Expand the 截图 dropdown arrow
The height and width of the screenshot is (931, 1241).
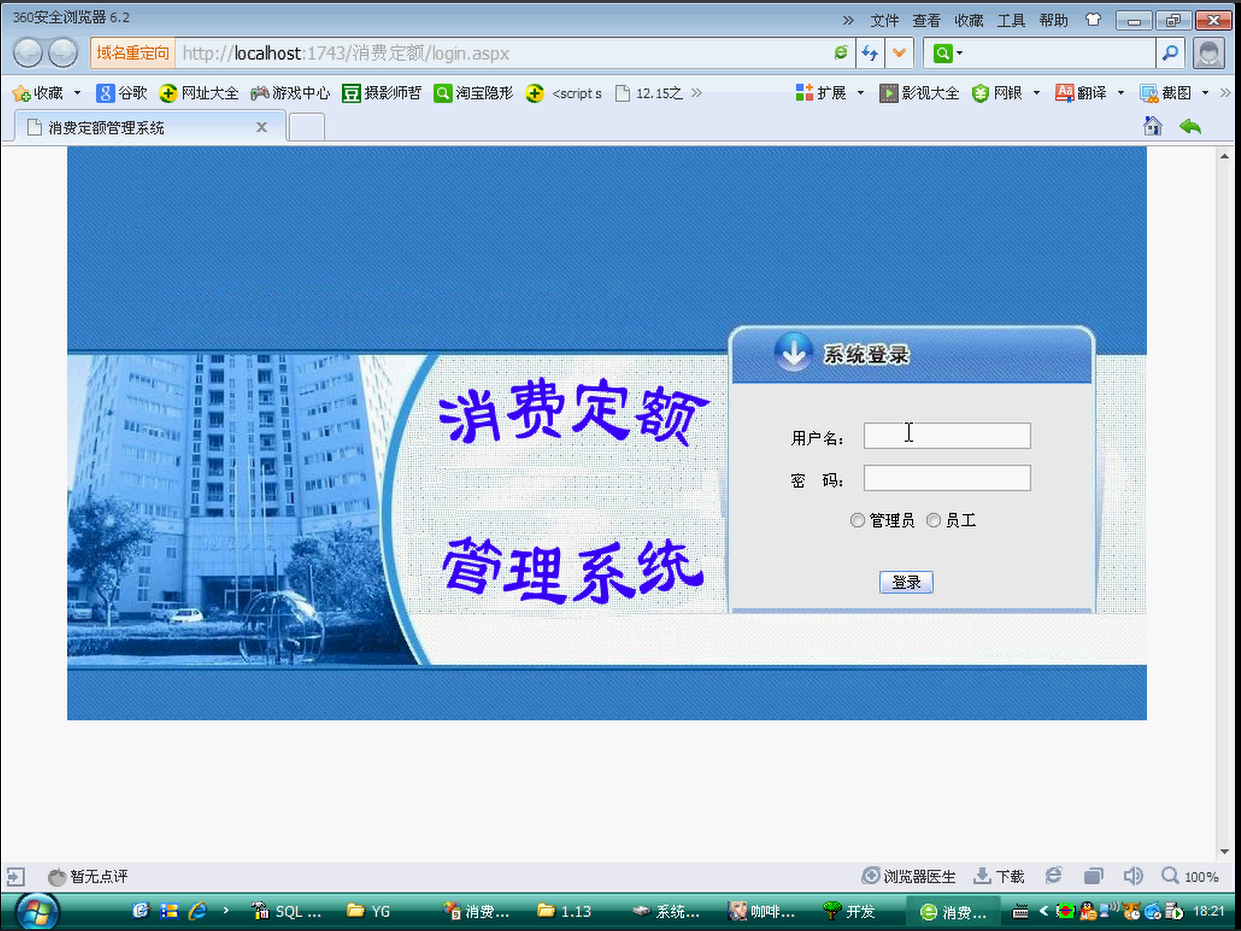(1205, 93)
